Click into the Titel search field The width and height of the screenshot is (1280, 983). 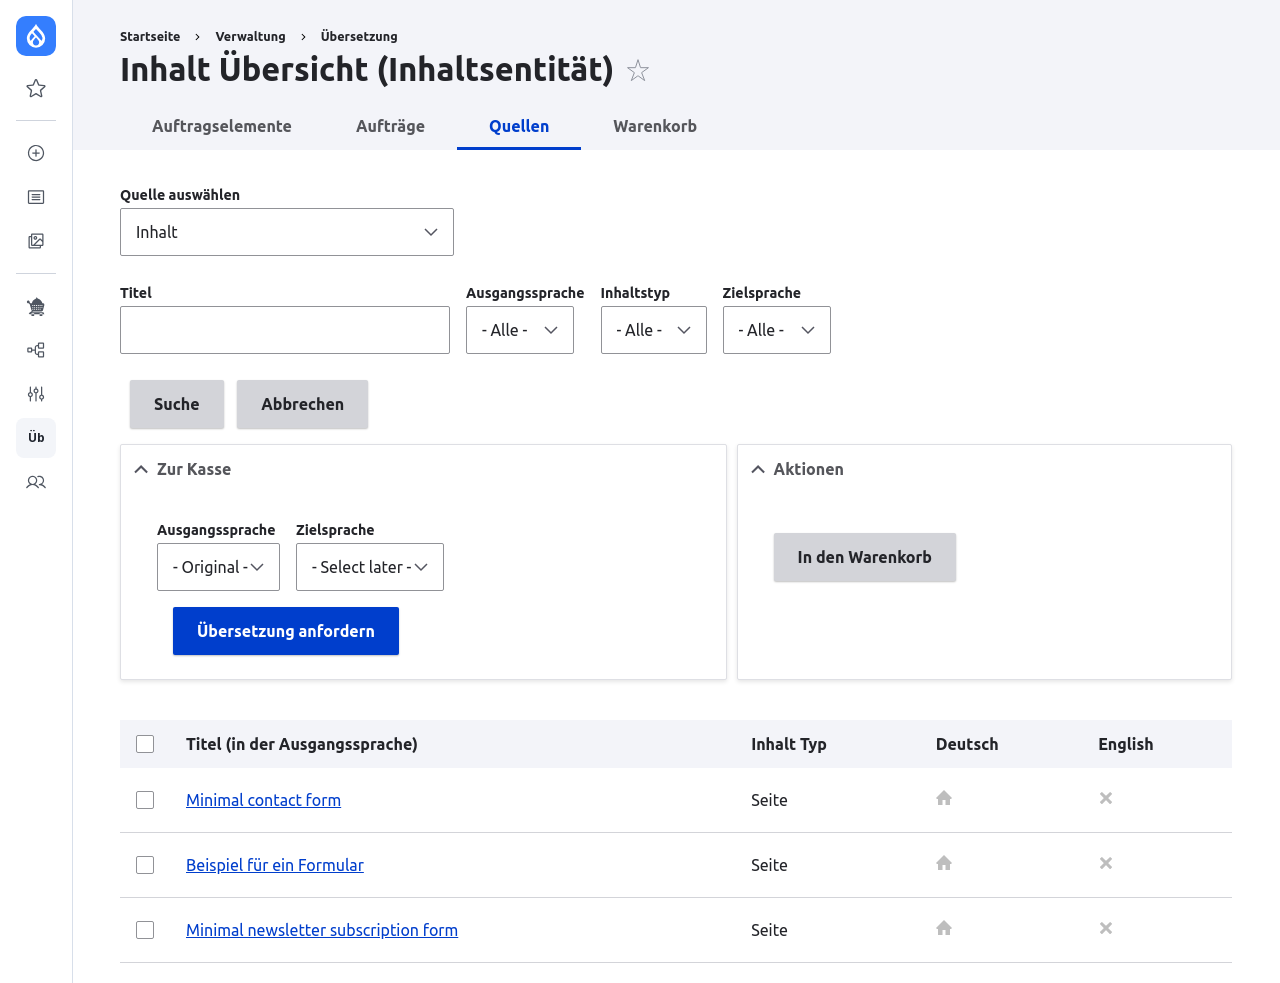pyautogui.click(x=285, y=330)
